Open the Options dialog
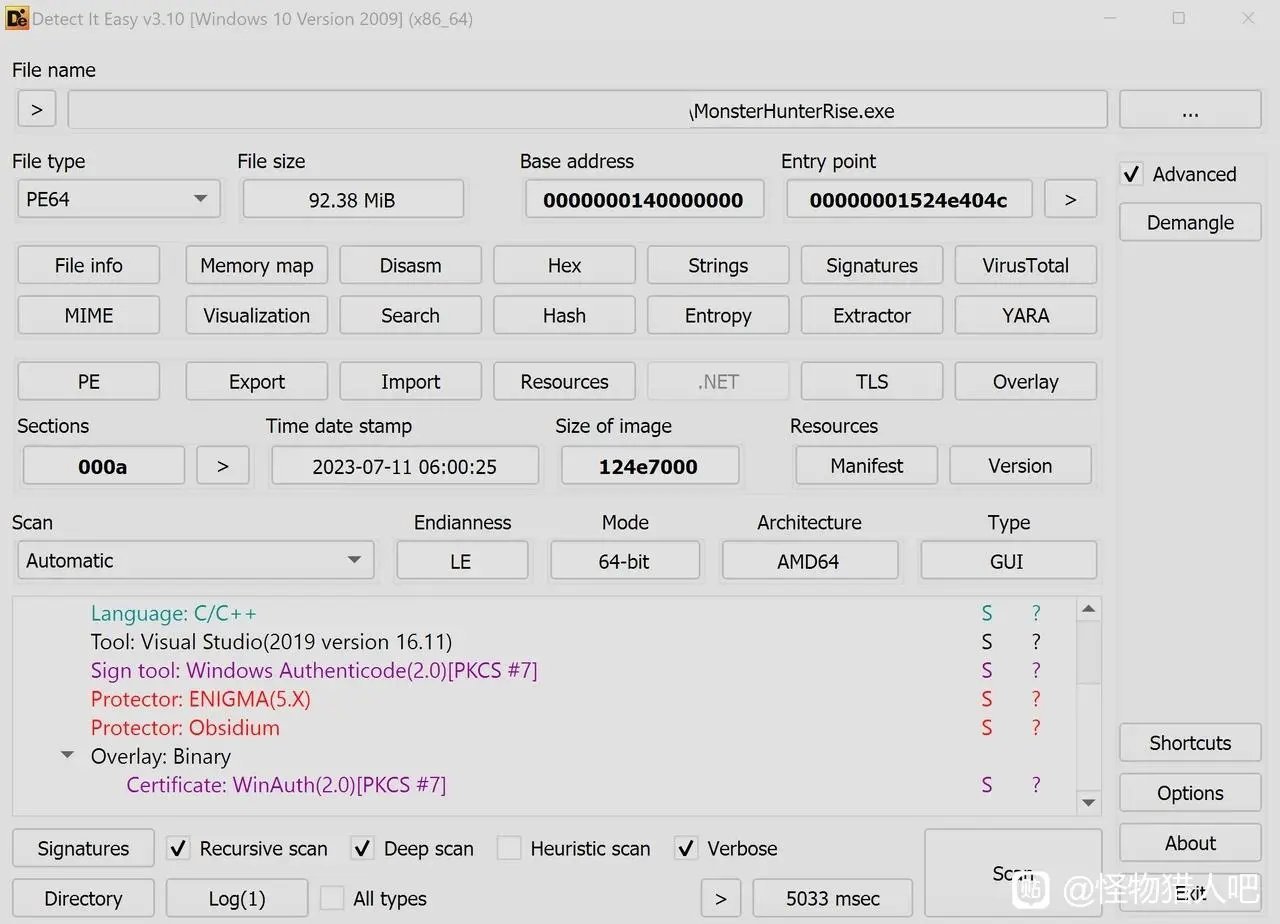Viewport: 1280px width, 924px height. point(1190,793)
